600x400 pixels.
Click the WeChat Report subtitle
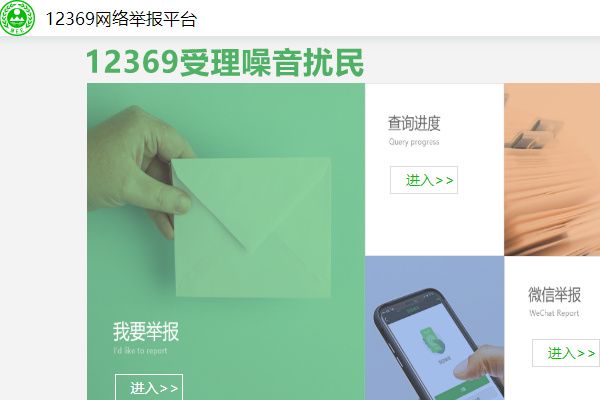click(x=554, y=313)
